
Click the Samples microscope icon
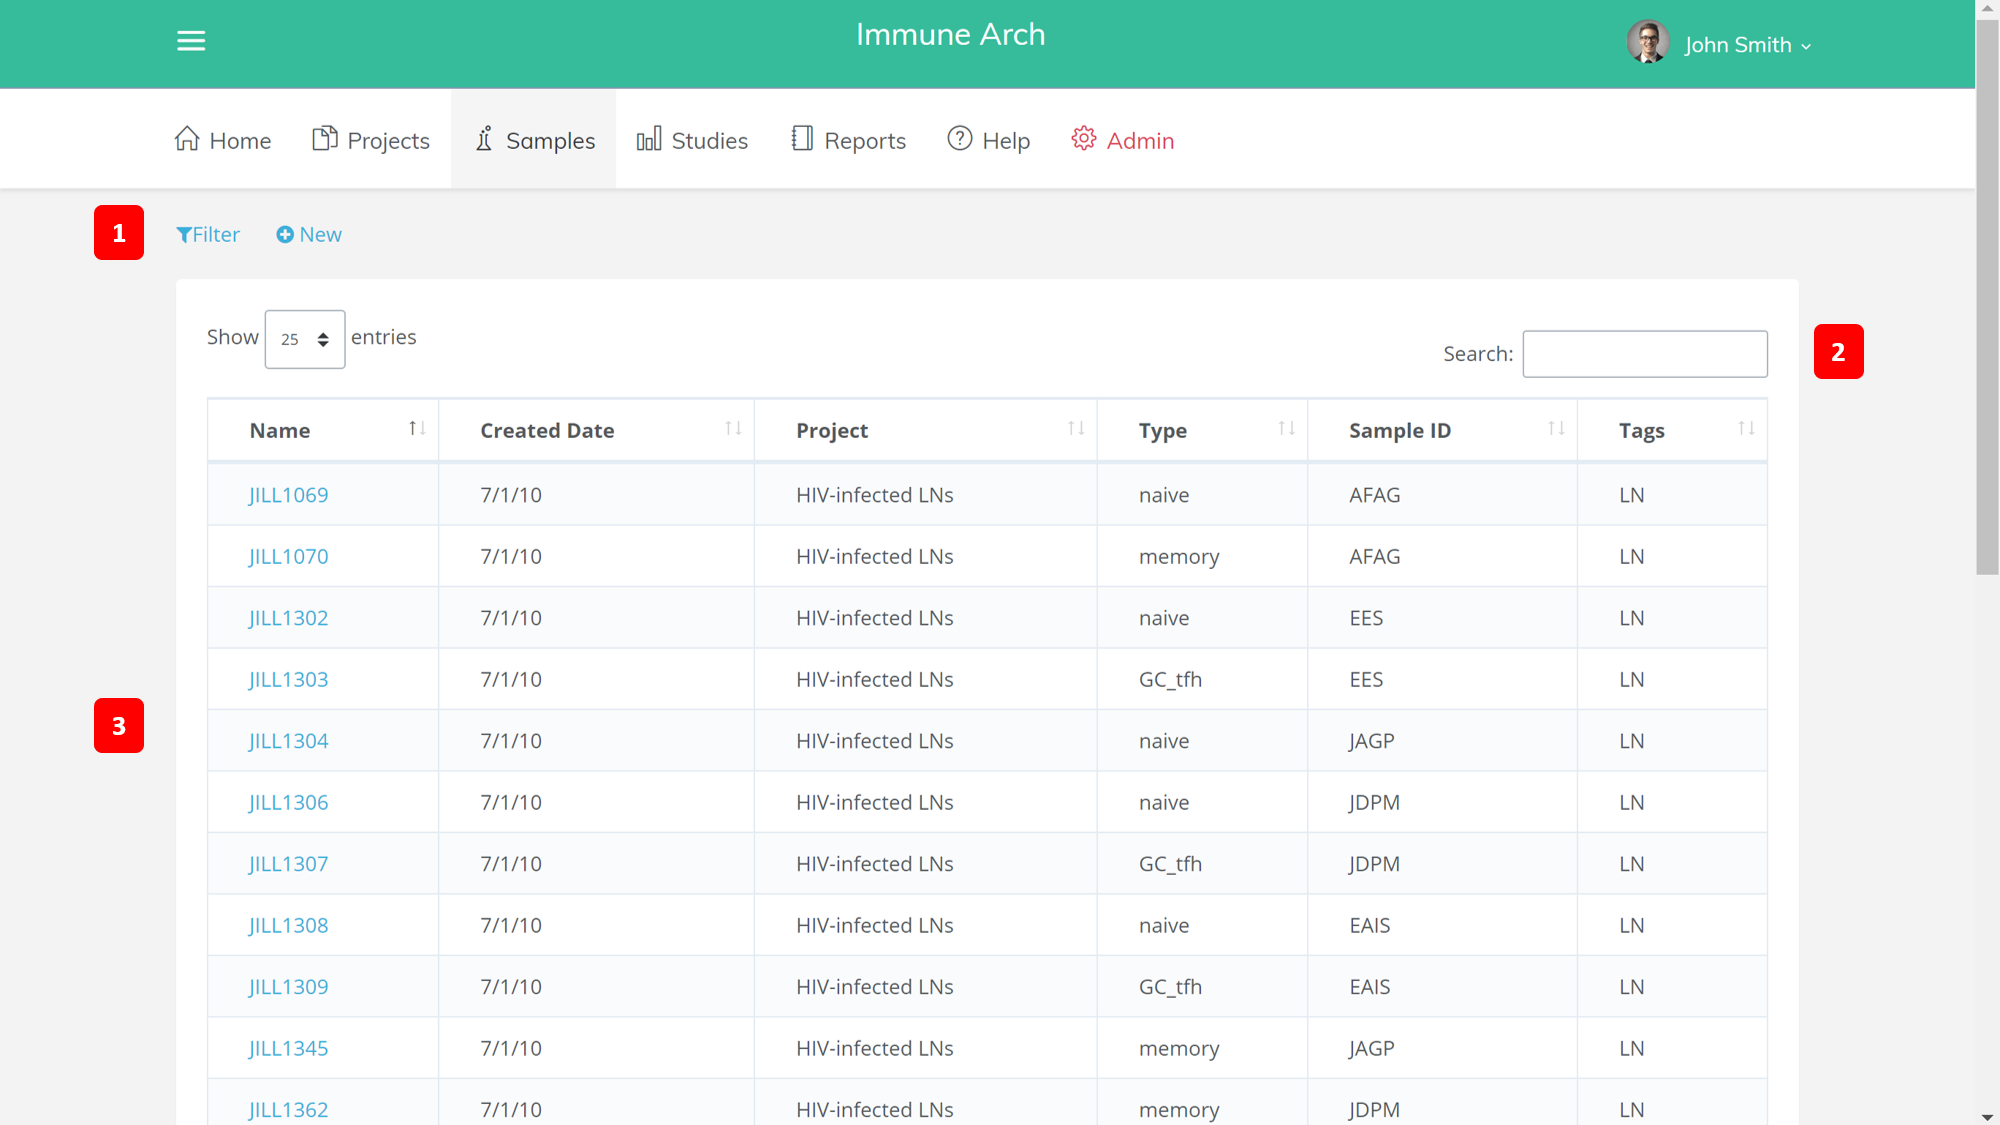coord(484,139)
